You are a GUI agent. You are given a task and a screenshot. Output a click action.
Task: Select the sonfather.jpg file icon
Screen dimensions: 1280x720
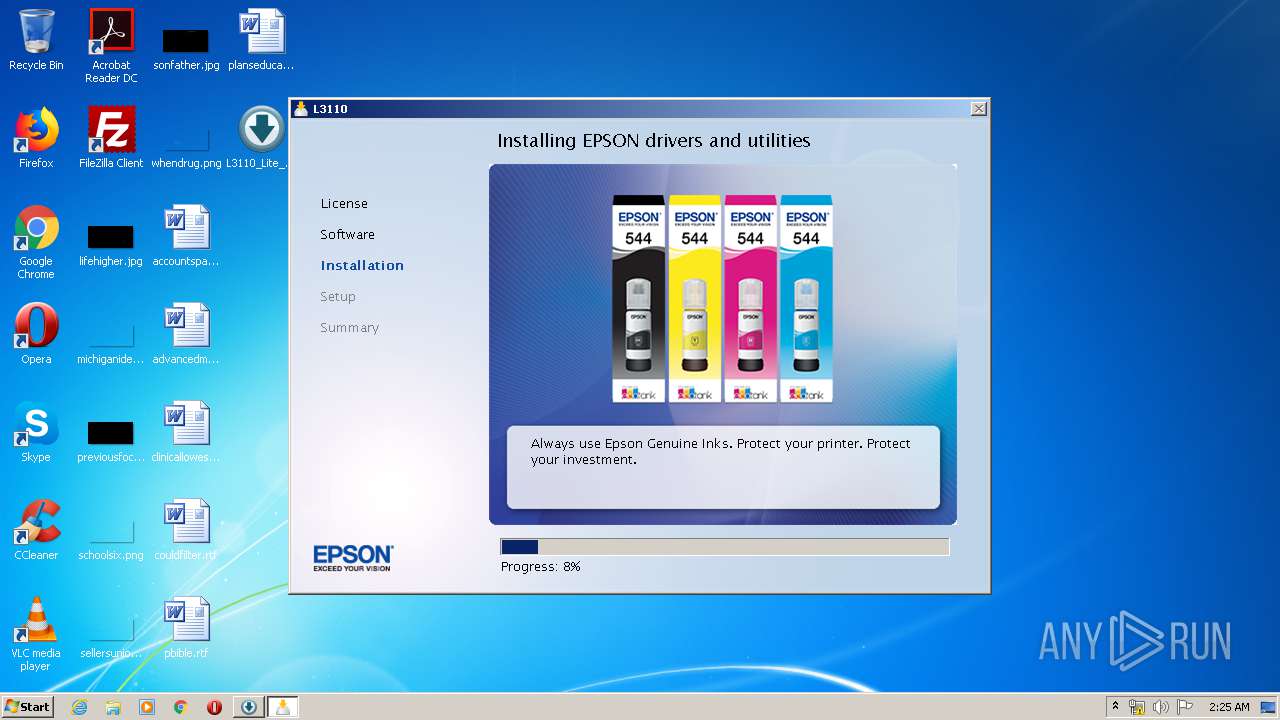pos(186,47)
